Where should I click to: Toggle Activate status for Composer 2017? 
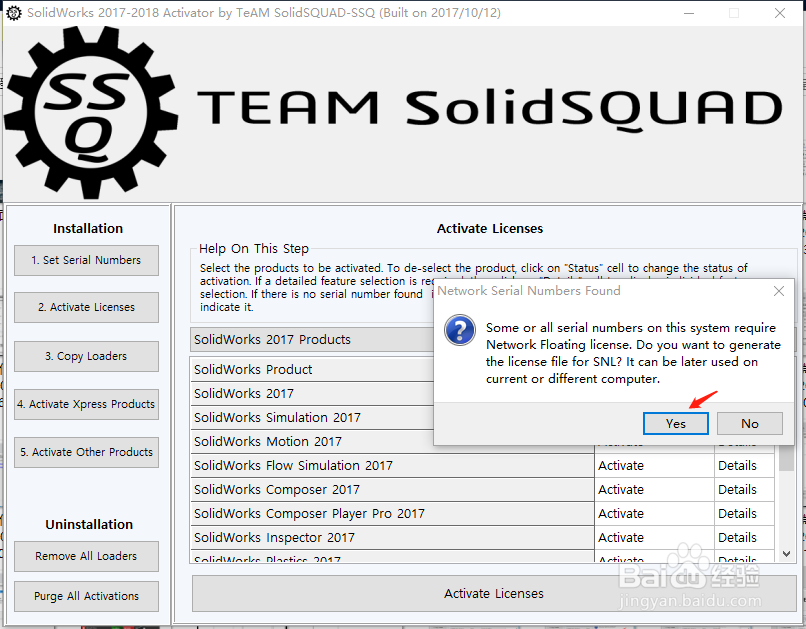(654, 490)
